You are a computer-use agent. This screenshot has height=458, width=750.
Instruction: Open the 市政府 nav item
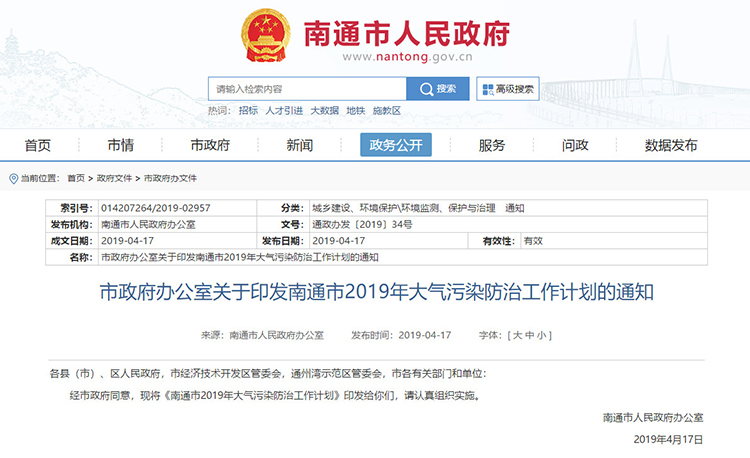click(x=210, y=145)
